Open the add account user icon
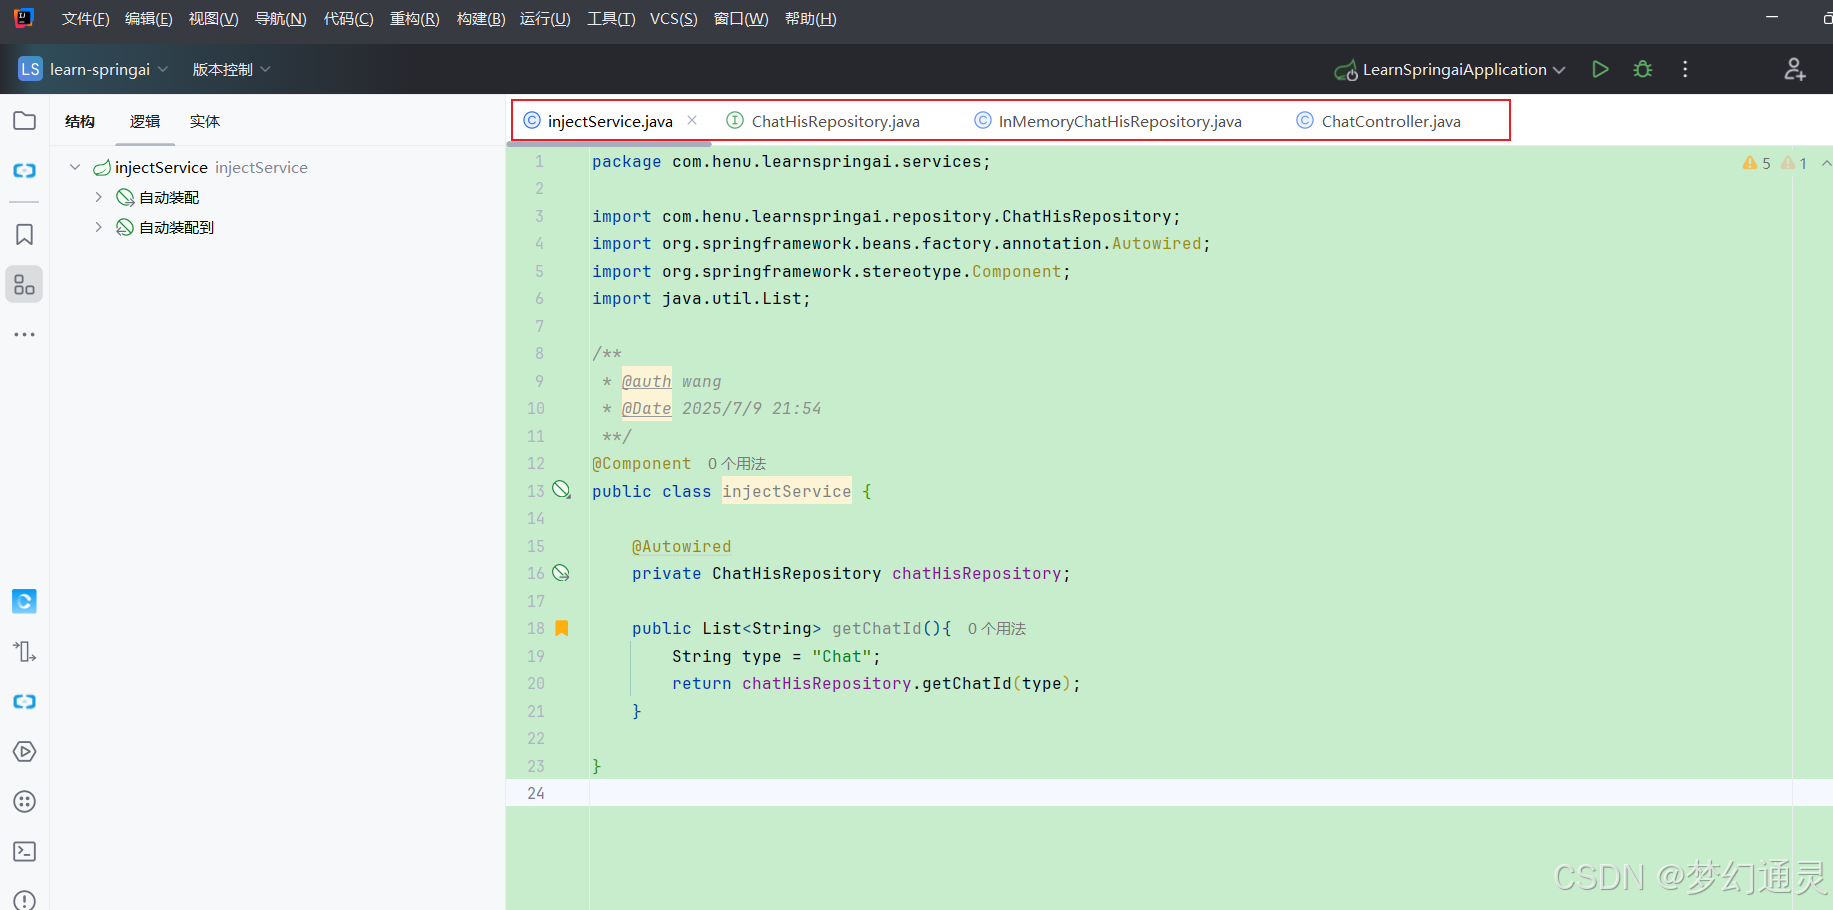This screenshot has width=1833, height=910. [1795, 69]
